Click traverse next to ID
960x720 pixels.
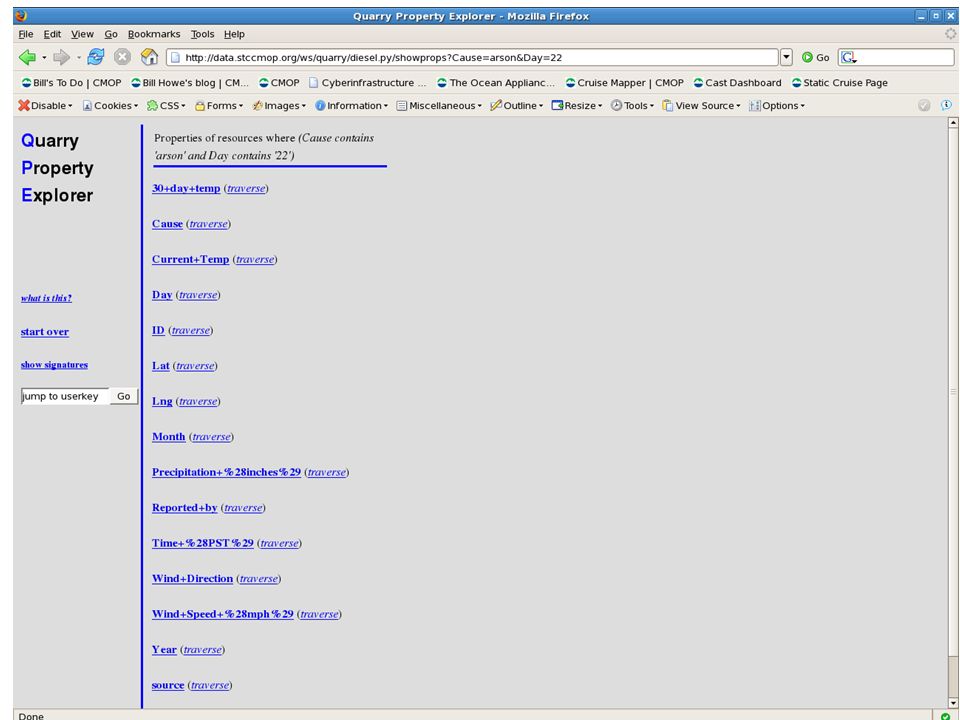pyautogui.click(x=190, y=331)
